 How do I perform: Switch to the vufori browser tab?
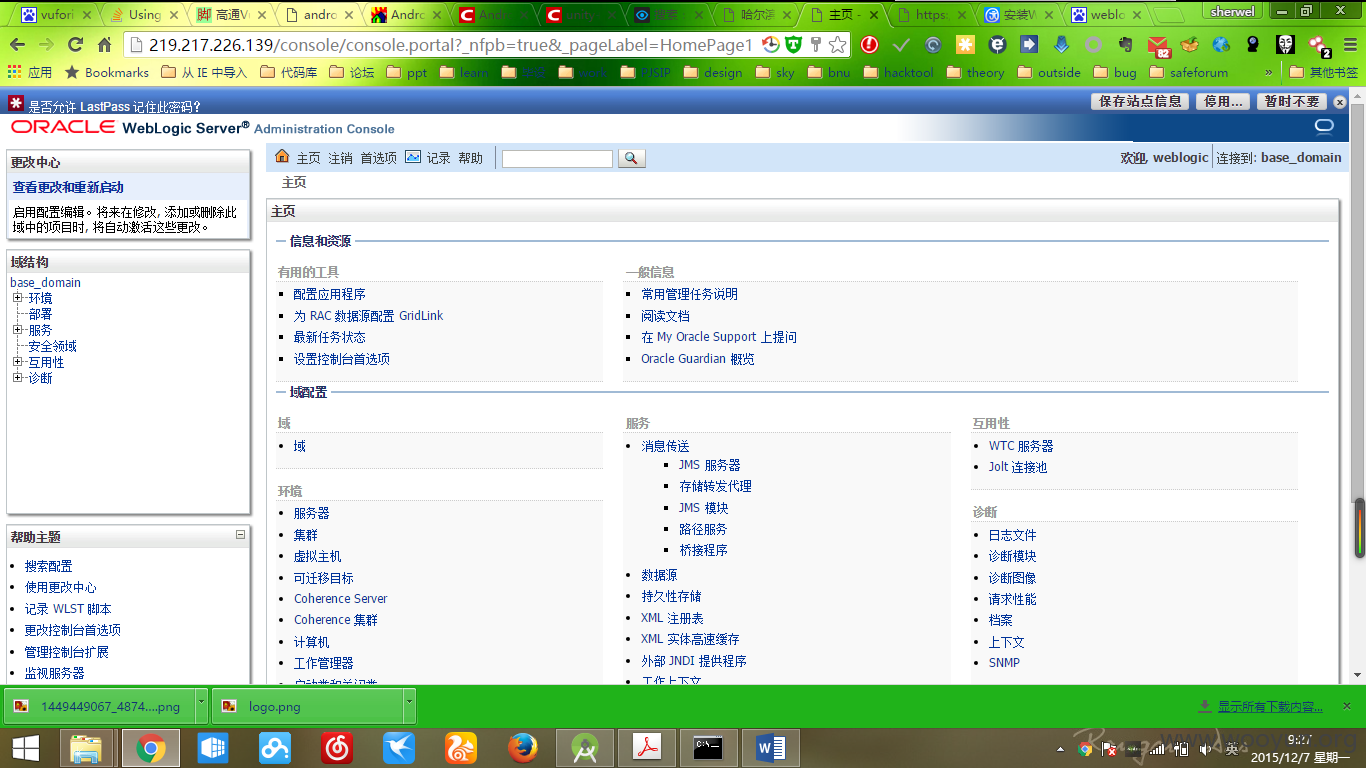57,15
